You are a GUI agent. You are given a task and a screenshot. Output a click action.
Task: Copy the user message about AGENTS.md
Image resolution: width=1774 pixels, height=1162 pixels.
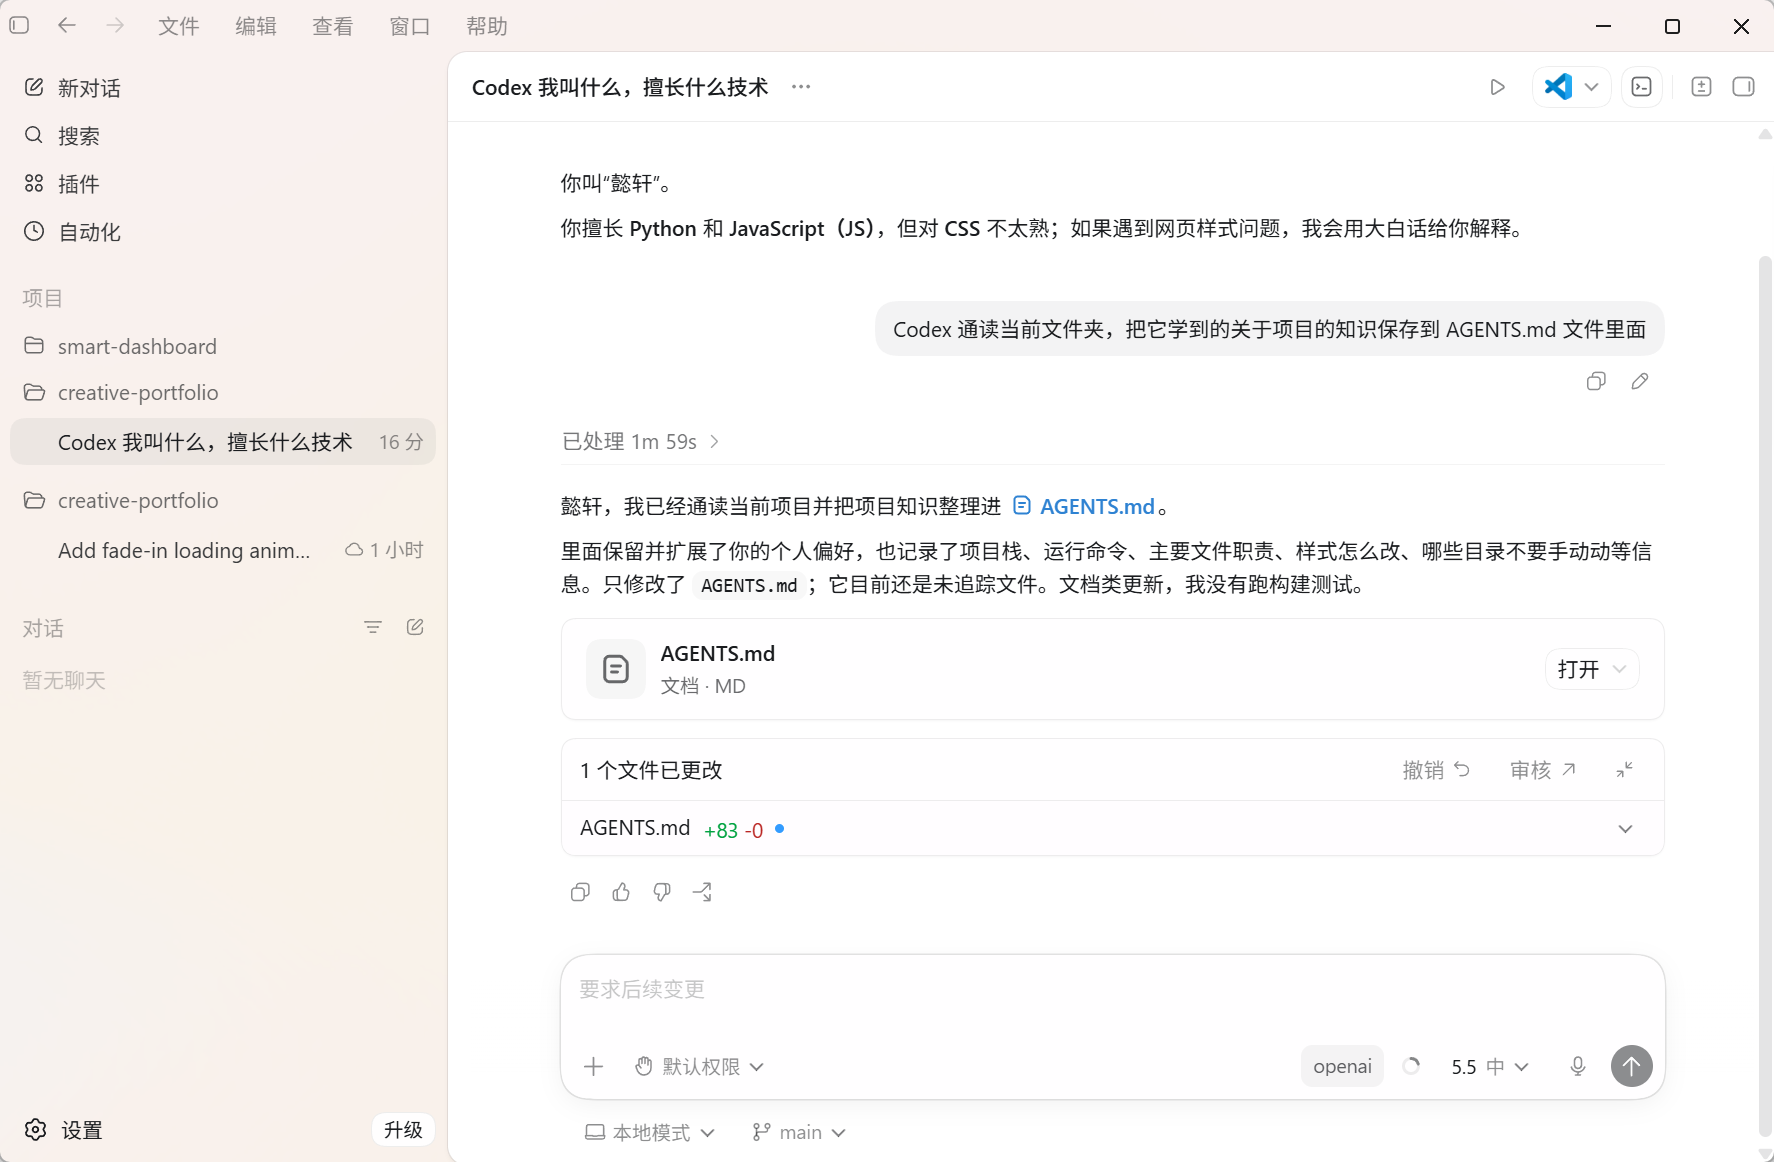pyautogui.click(x=1596, y=381)
